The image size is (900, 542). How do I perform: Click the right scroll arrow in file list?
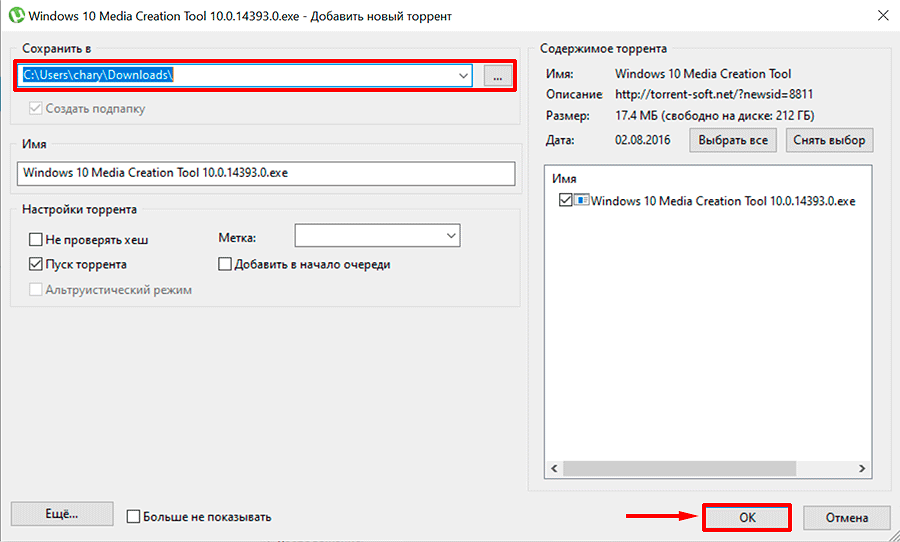(862, 469)
